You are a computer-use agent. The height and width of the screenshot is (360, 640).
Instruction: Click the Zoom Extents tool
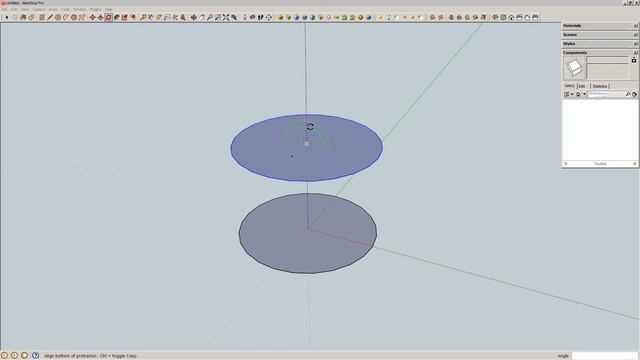pyautogui.click(x=226, y=17)
